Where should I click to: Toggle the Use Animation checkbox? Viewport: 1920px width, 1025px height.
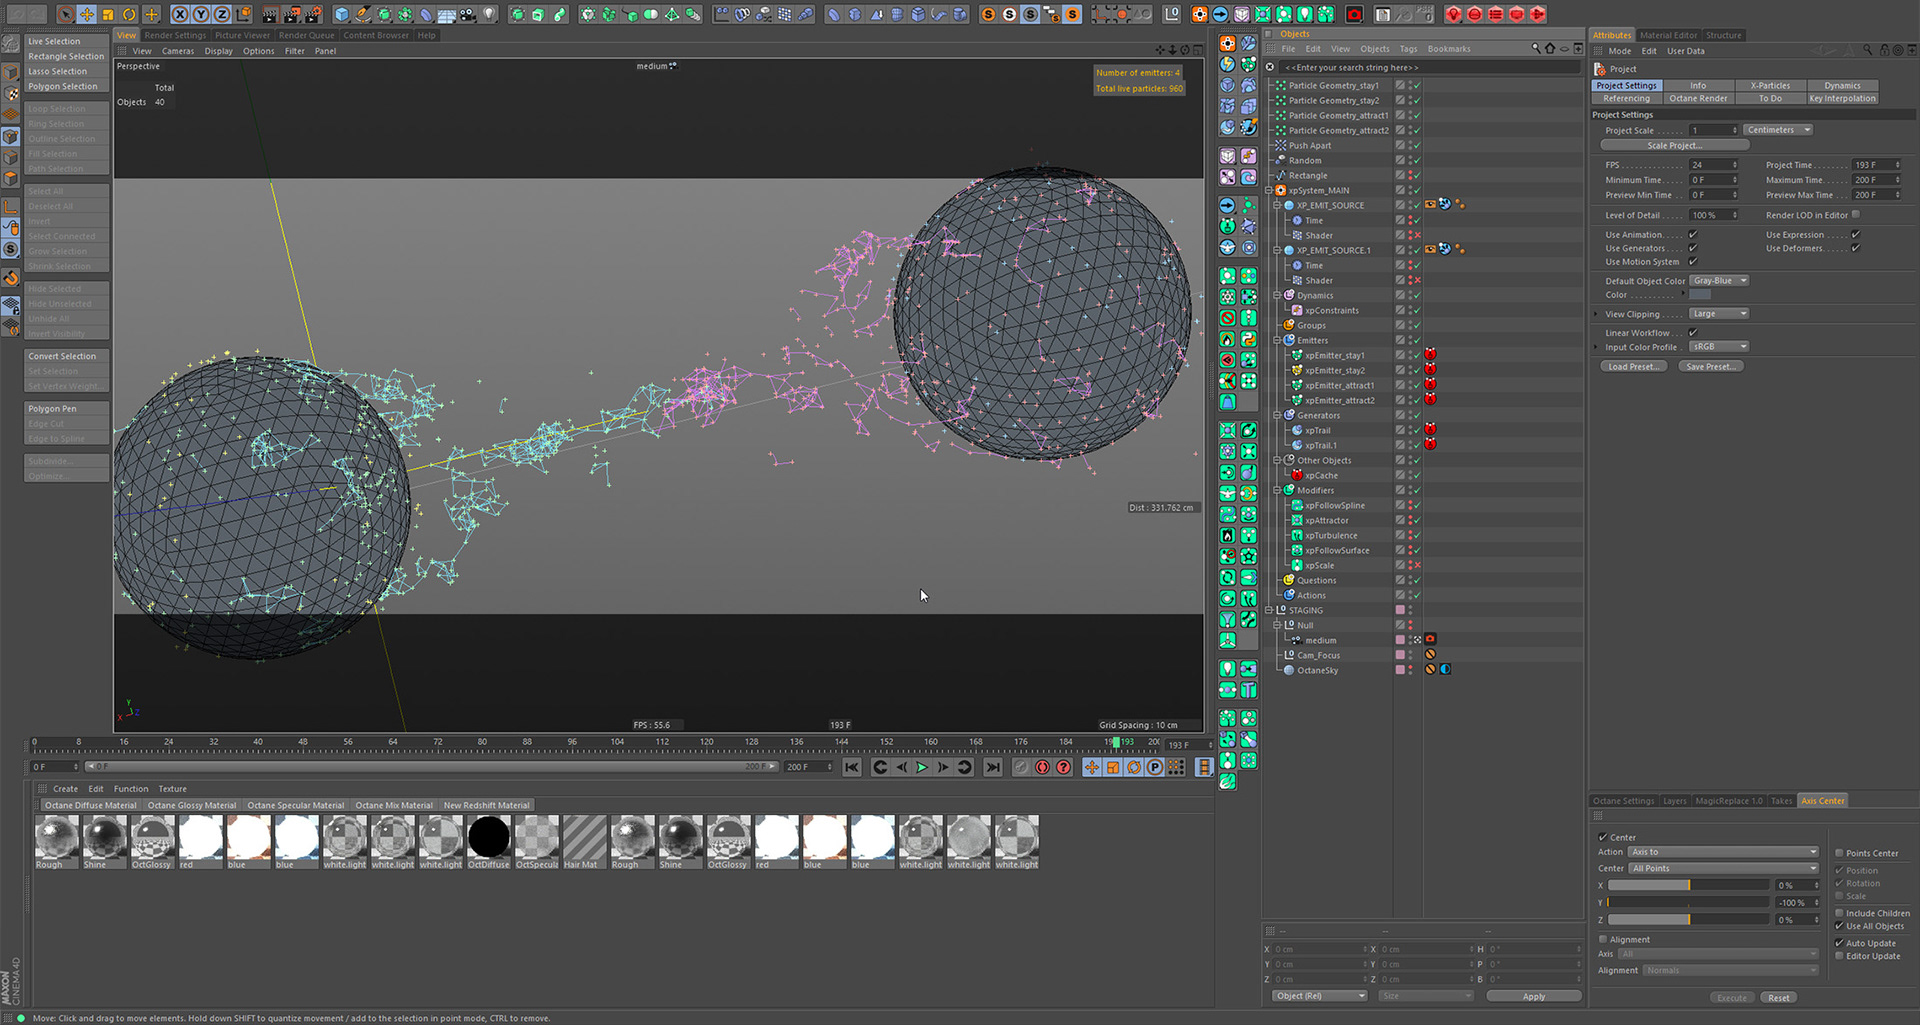1693,234
